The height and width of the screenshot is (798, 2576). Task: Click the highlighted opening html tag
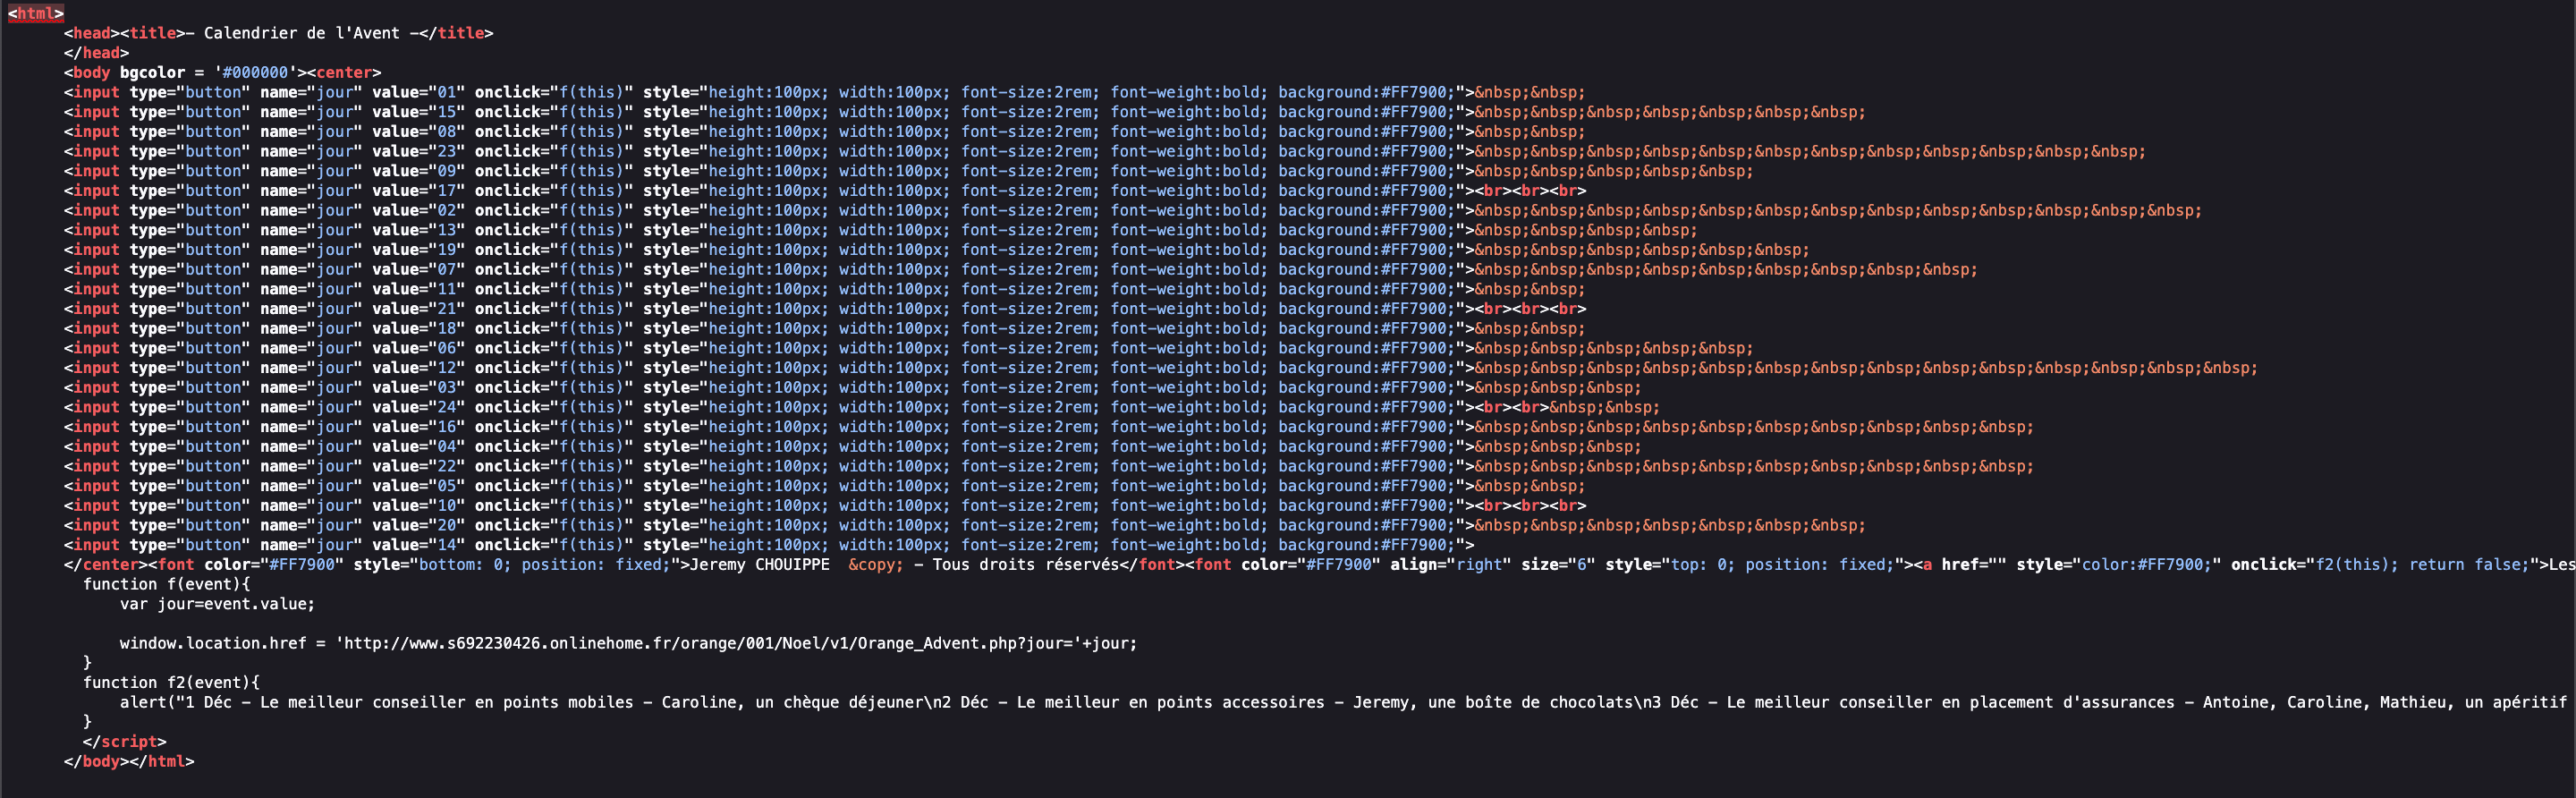click(x=36, y=13)
